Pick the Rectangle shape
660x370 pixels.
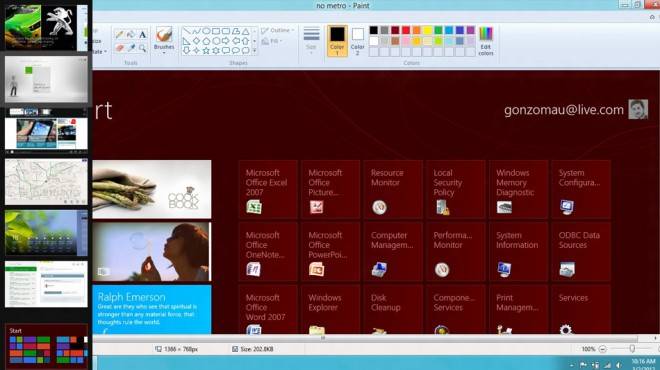pyautogui.click(x=216, y=32)
